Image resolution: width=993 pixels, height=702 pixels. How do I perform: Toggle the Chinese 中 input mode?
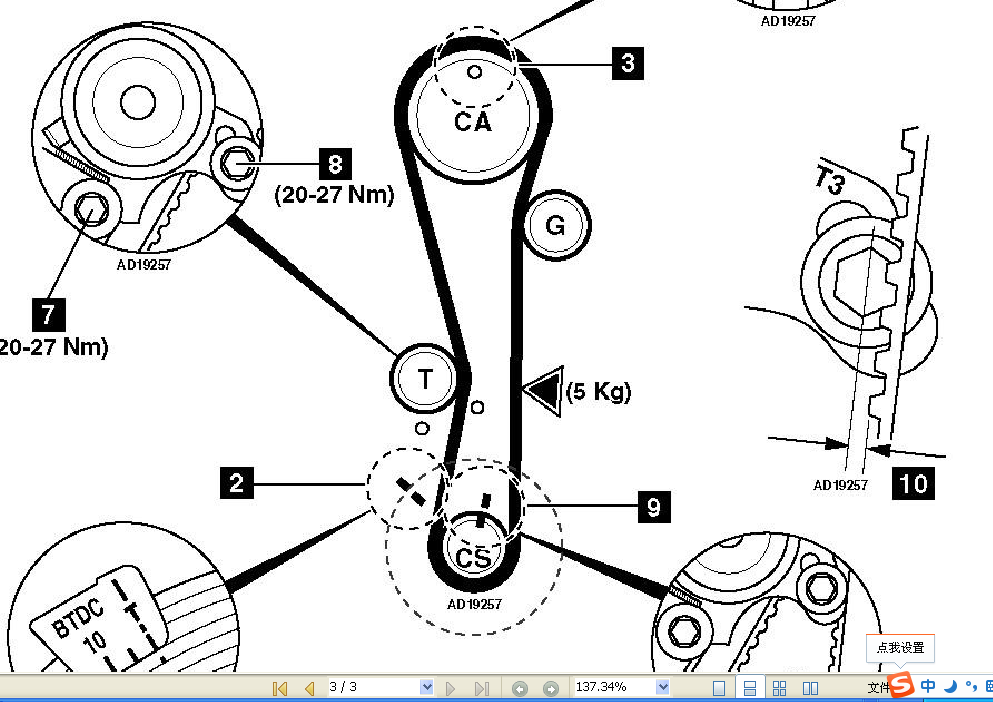[928, 686]
